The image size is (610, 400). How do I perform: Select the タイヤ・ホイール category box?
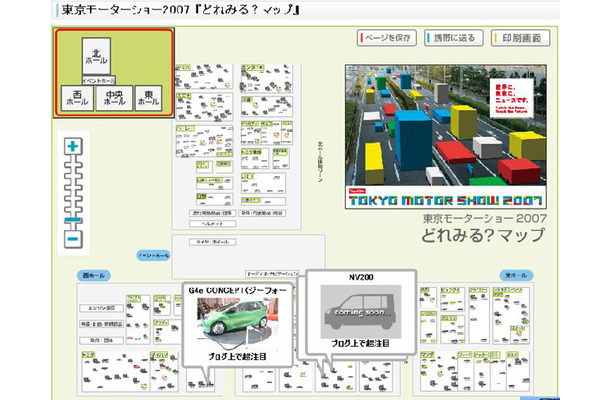click(x=212, y=242)
